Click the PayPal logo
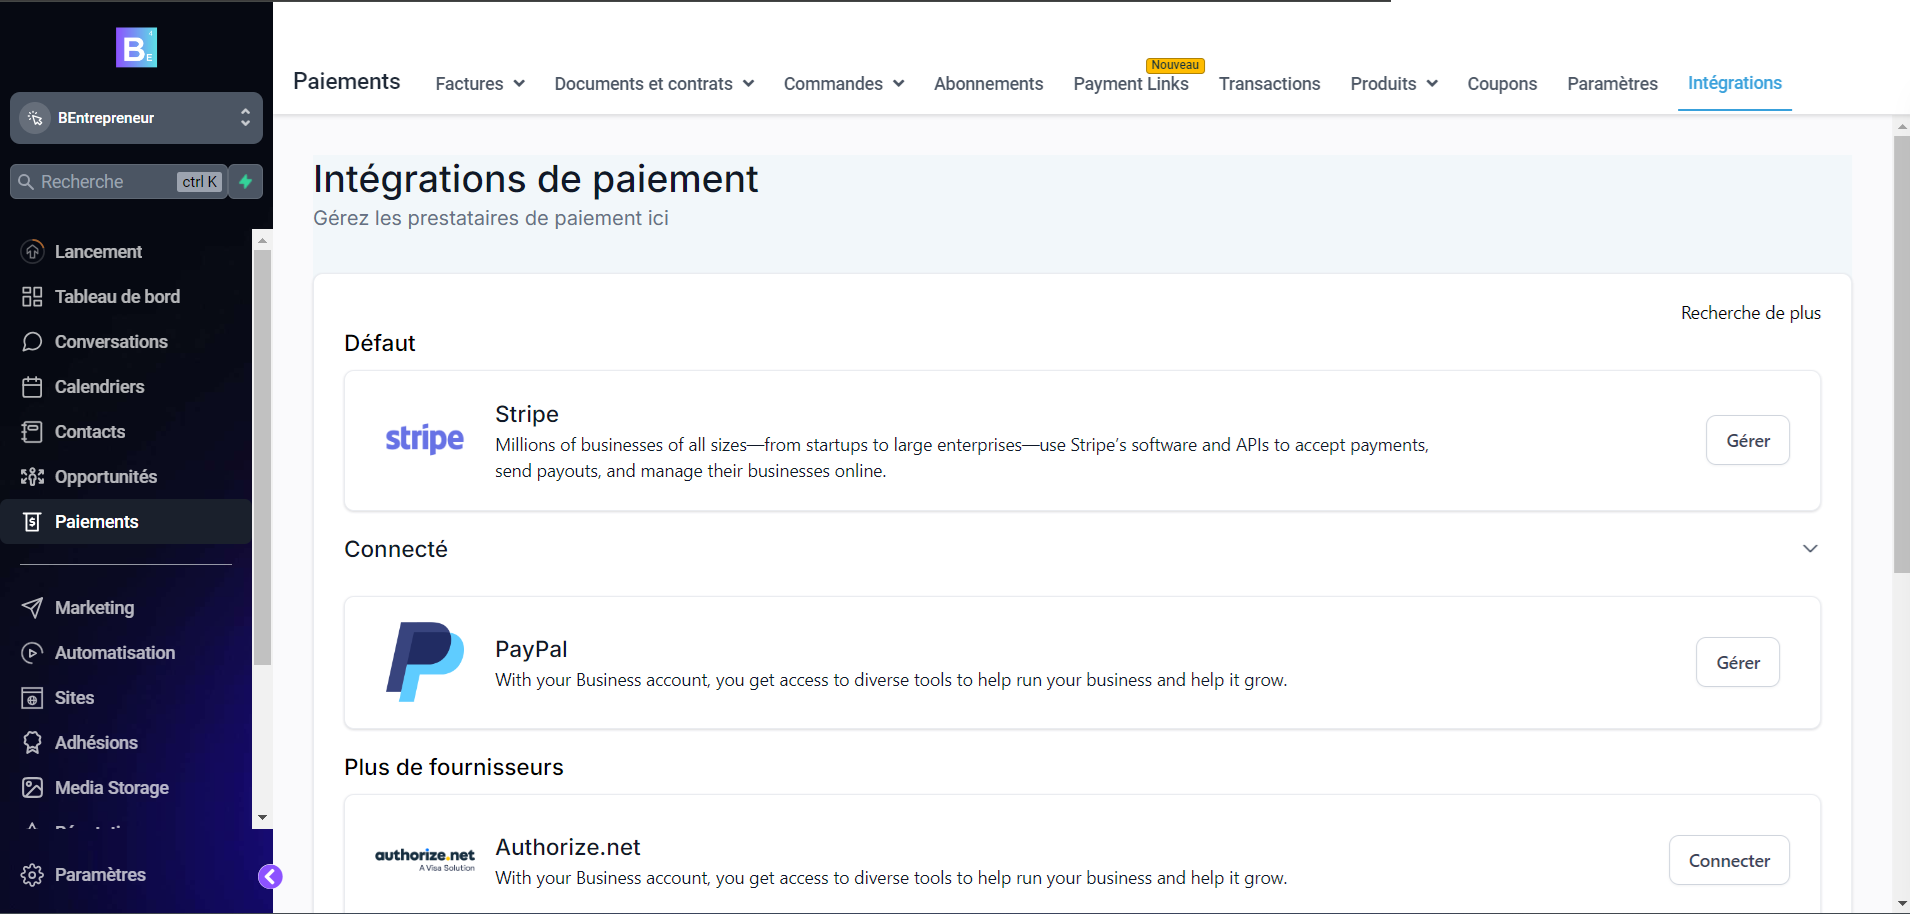The height and width of the screenshot is (914, 1910). tap(425, 661)
